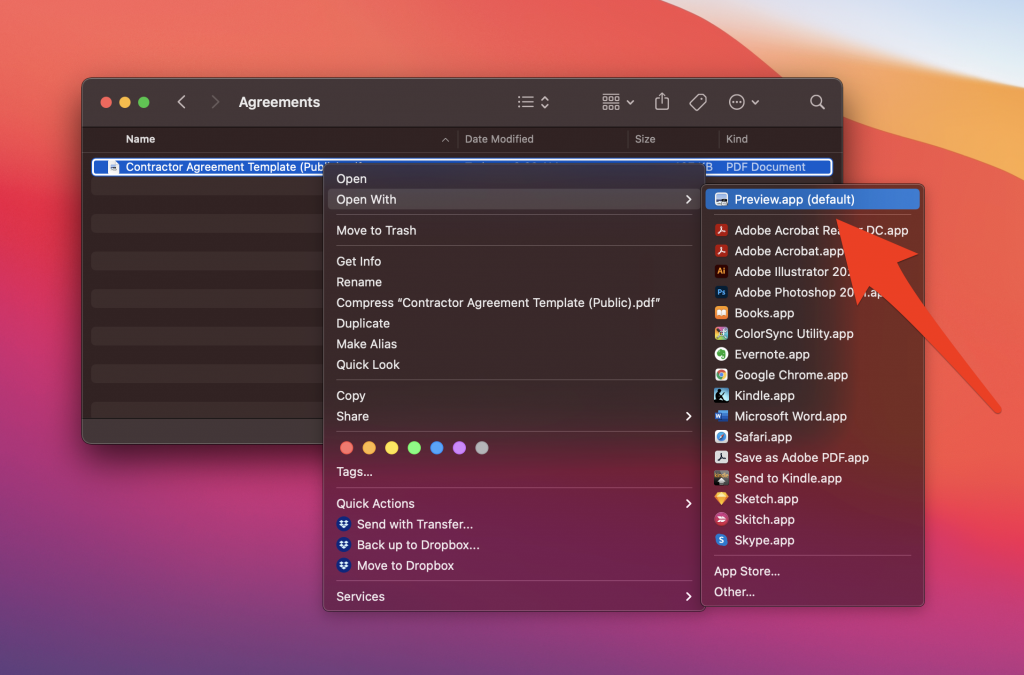Expand the Share submenu
The width and height of the screenshot is (1024, 675).
pos(514,416)
